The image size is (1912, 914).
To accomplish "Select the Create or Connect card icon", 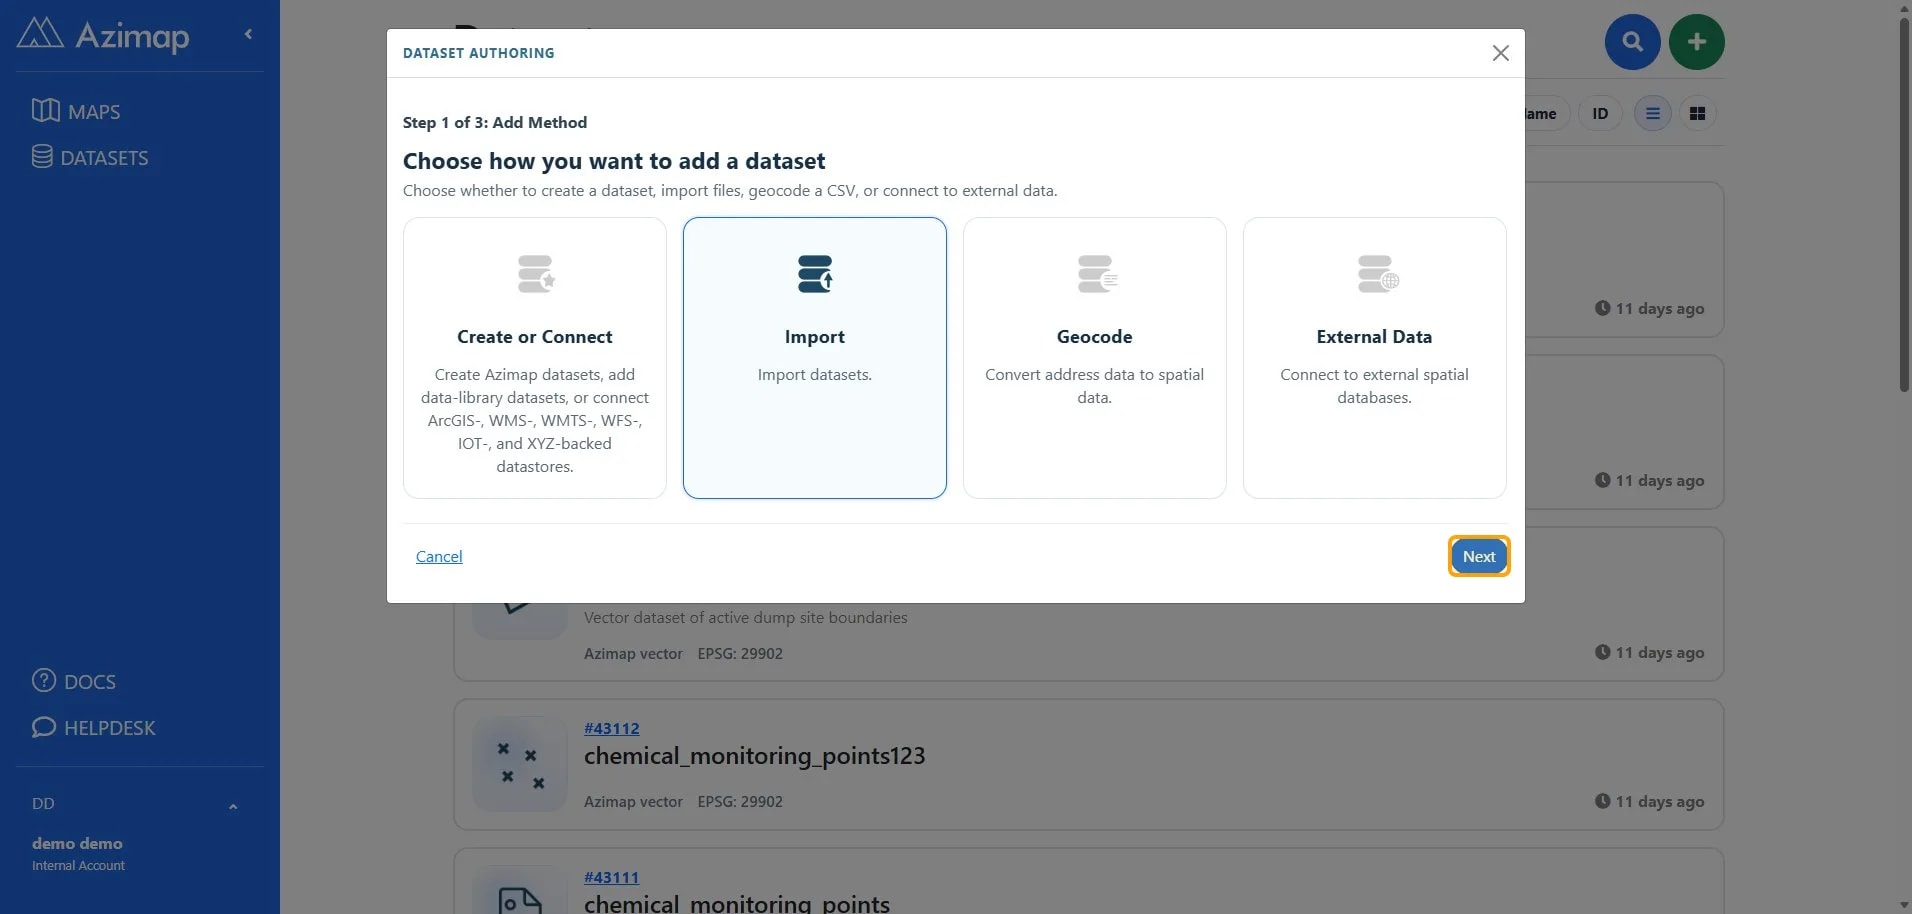I will pos(536,274).
